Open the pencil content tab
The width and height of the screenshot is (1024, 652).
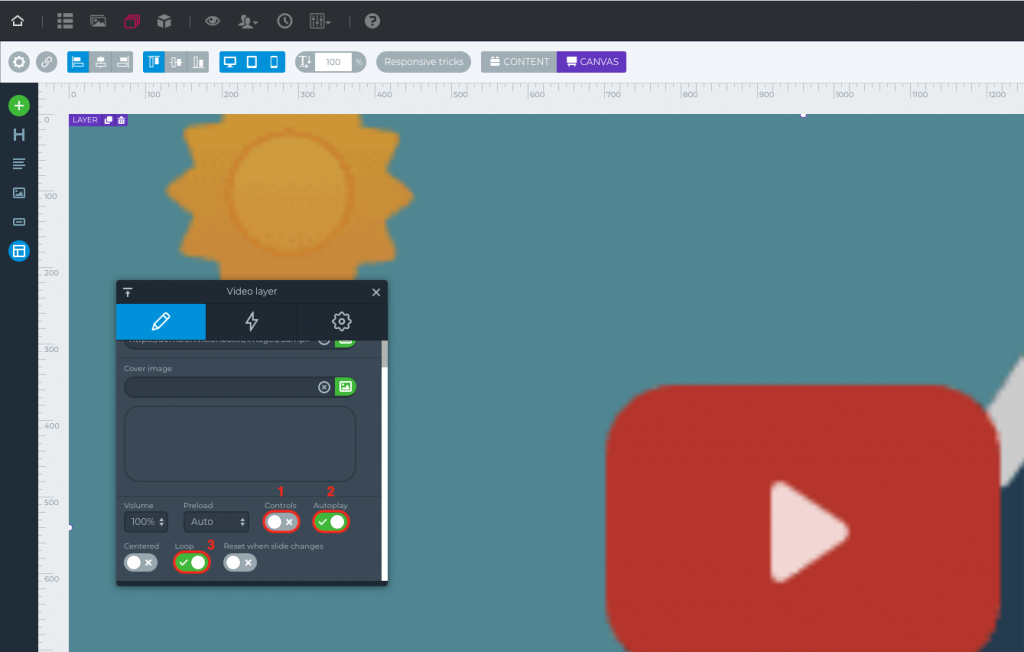pos(161,321)
